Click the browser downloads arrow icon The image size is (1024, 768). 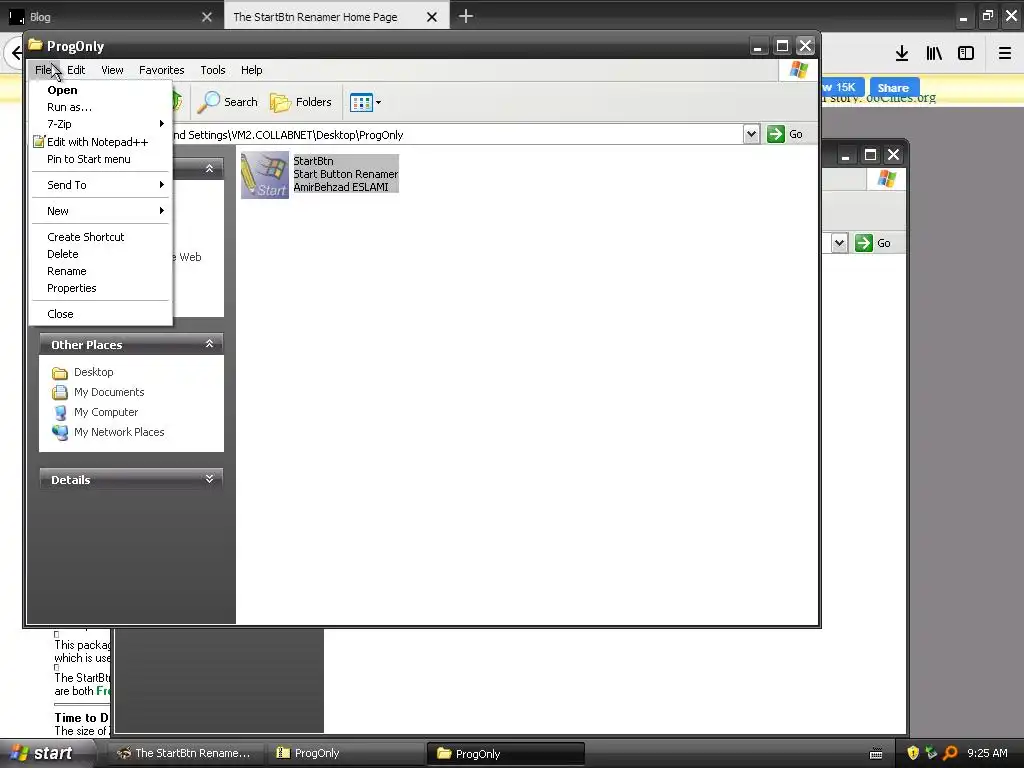[902, 54]
